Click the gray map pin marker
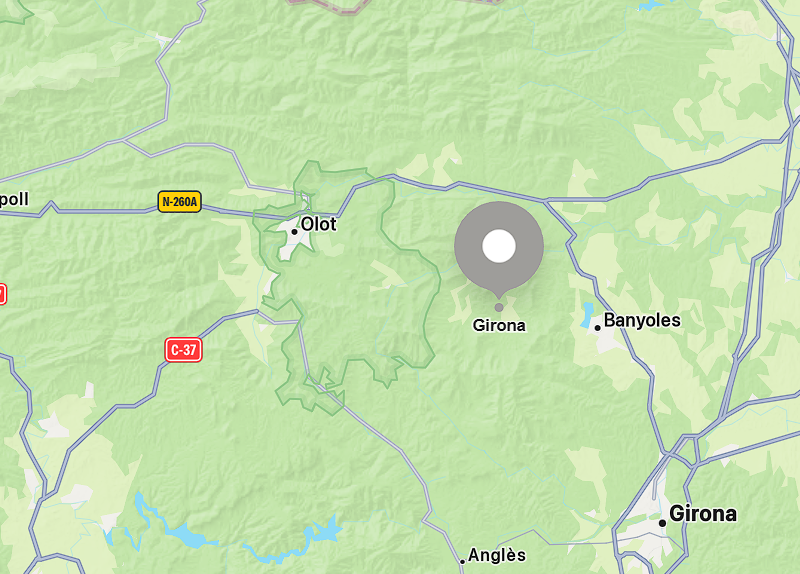This screenshot has height=574, width=800. (x=499, y=249)
